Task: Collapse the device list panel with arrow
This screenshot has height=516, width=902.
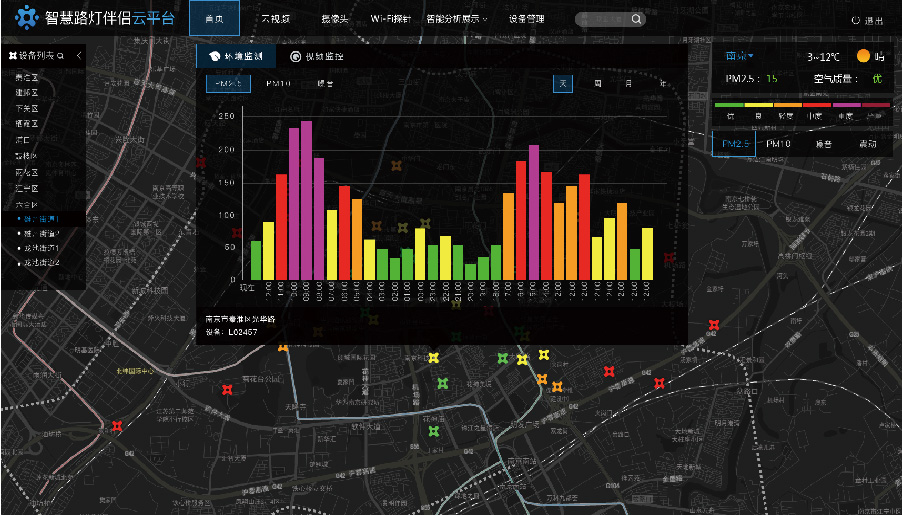Action: coord(79,56)
